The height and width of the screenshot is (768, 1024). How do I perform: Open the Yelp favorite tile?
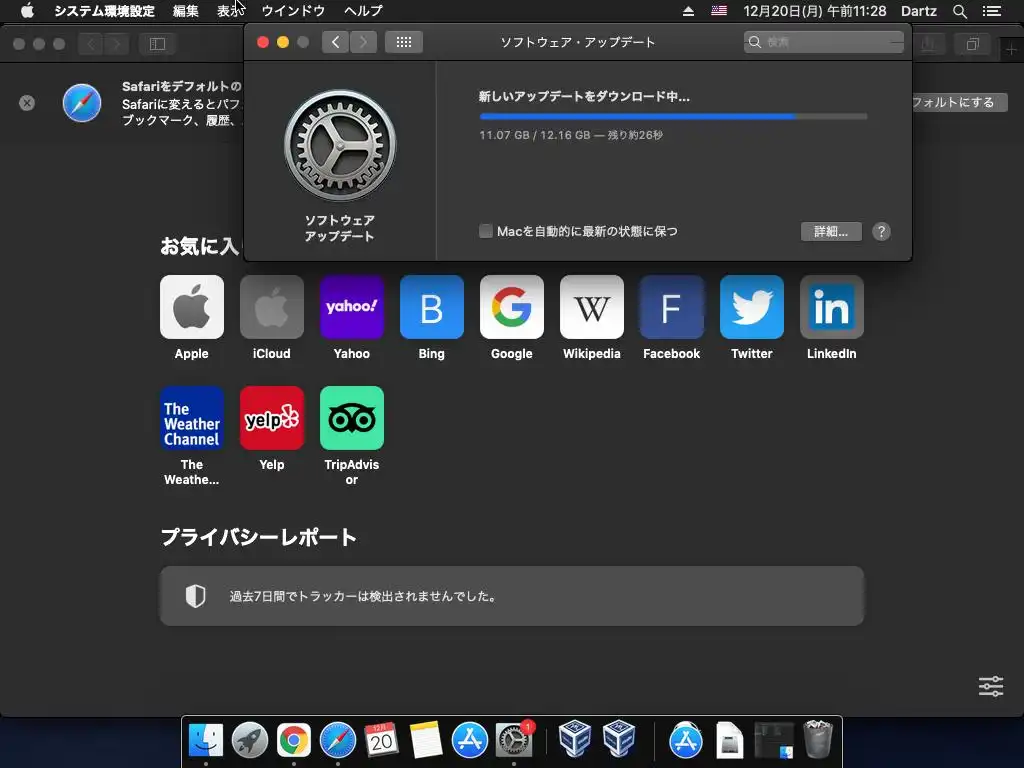click(x=272, y=418)
